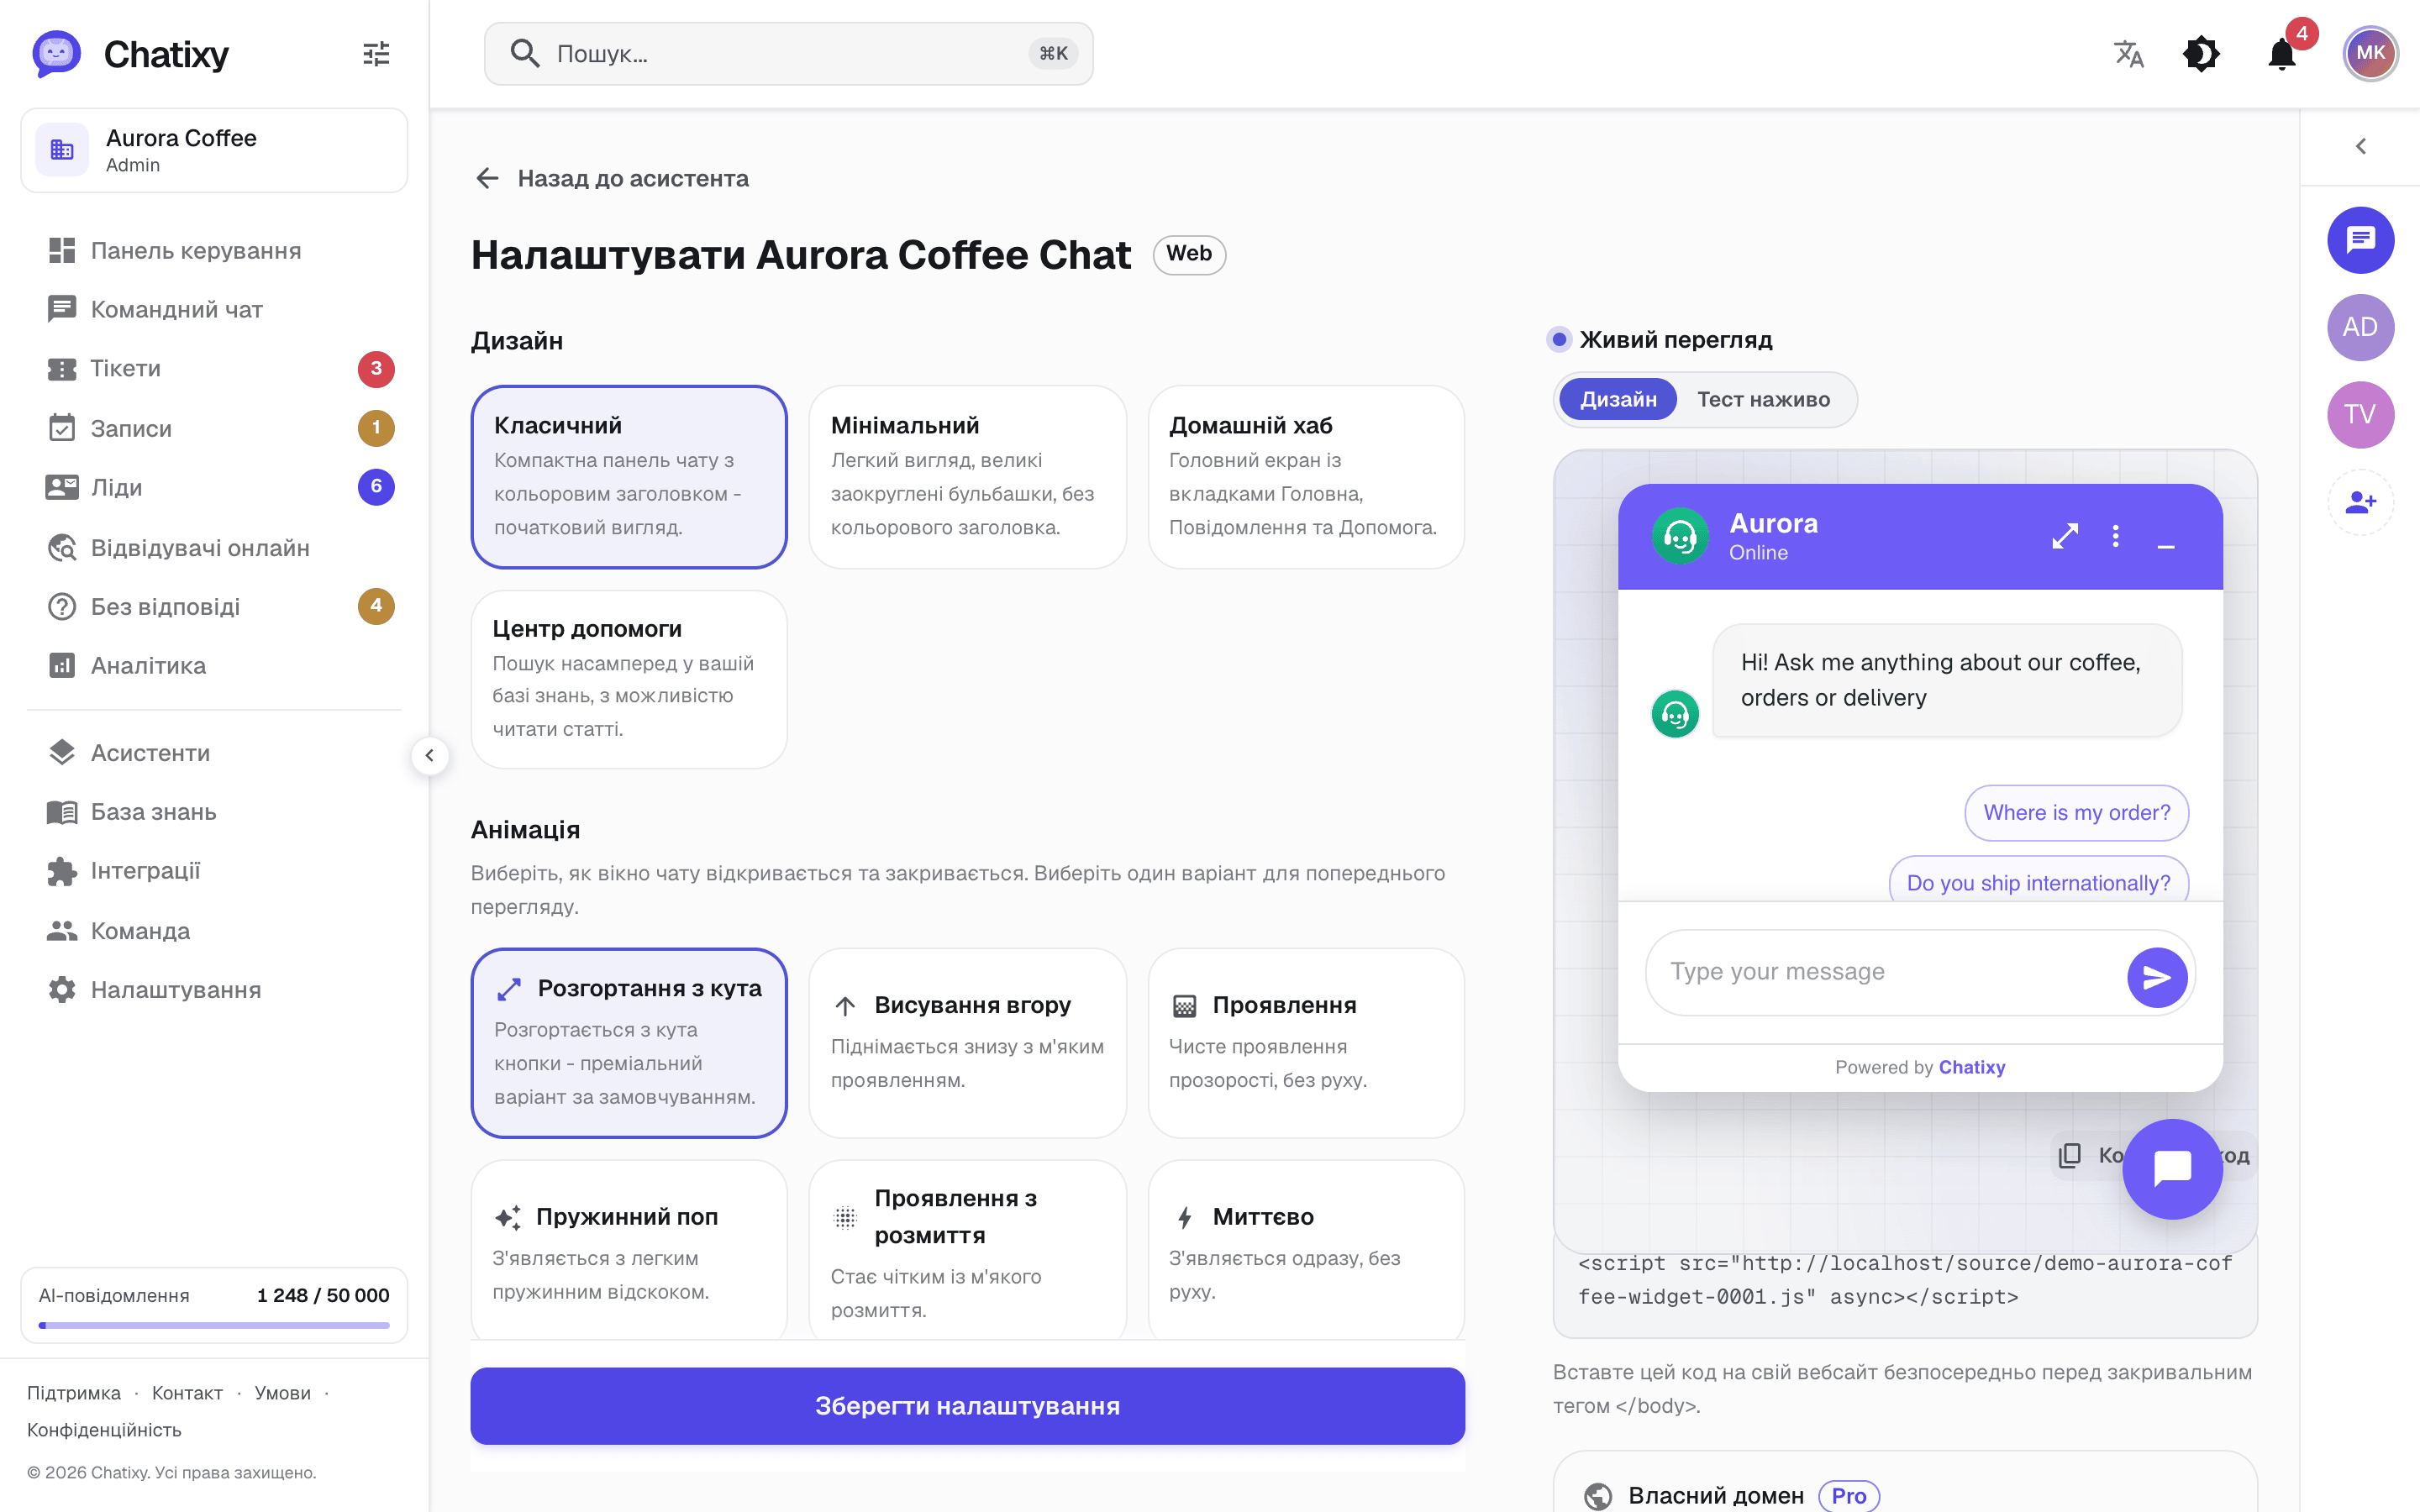Select the TV avatar in right rail
The width and height of the screenshot is (2420, 1512).
coord(2360,414)
